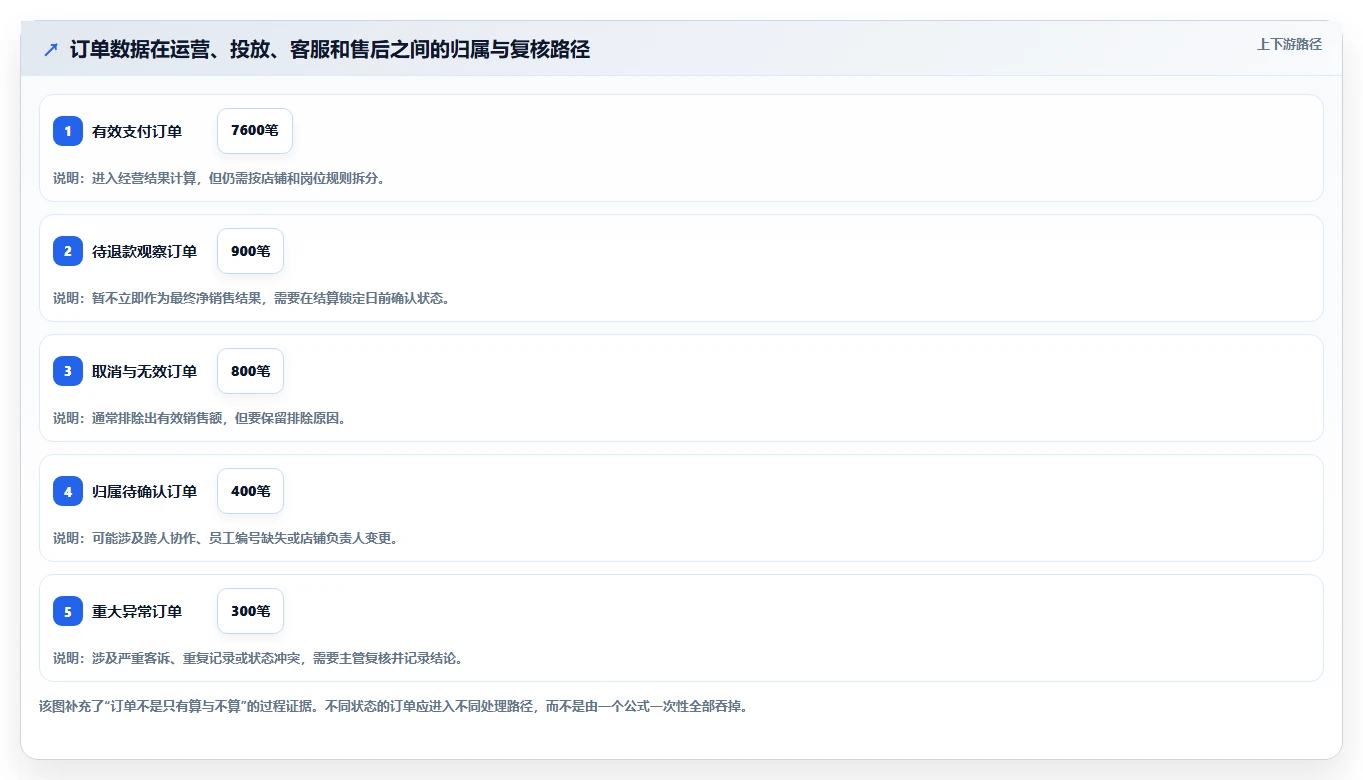Click the note starting 说明：通常排除出有效销售额
Viewport: 1363px width, 780px height.
point(200,418)
